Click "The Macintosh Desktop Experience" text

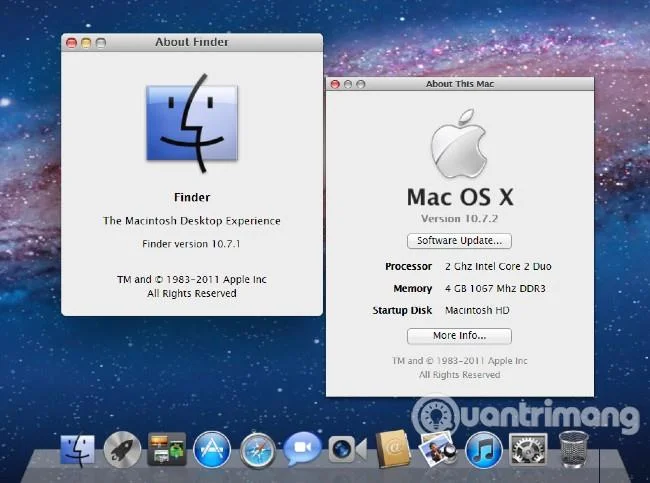click(x=192, y=221)
